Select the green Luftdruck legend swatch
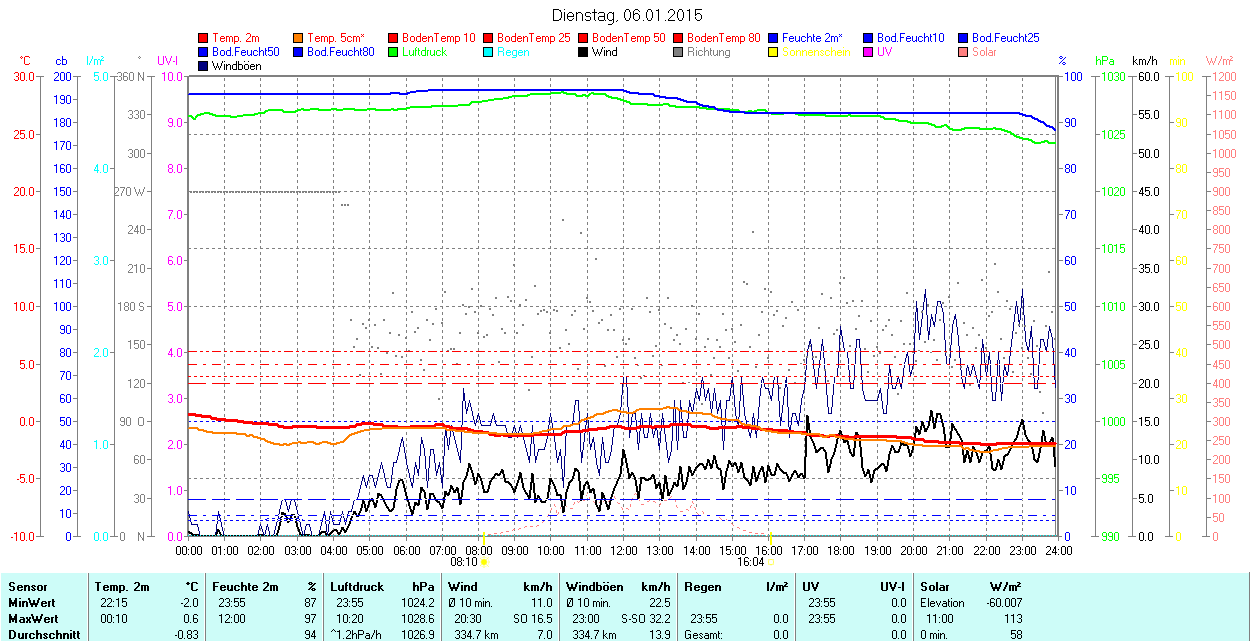 pyautogui.click(x=394, y=52)
